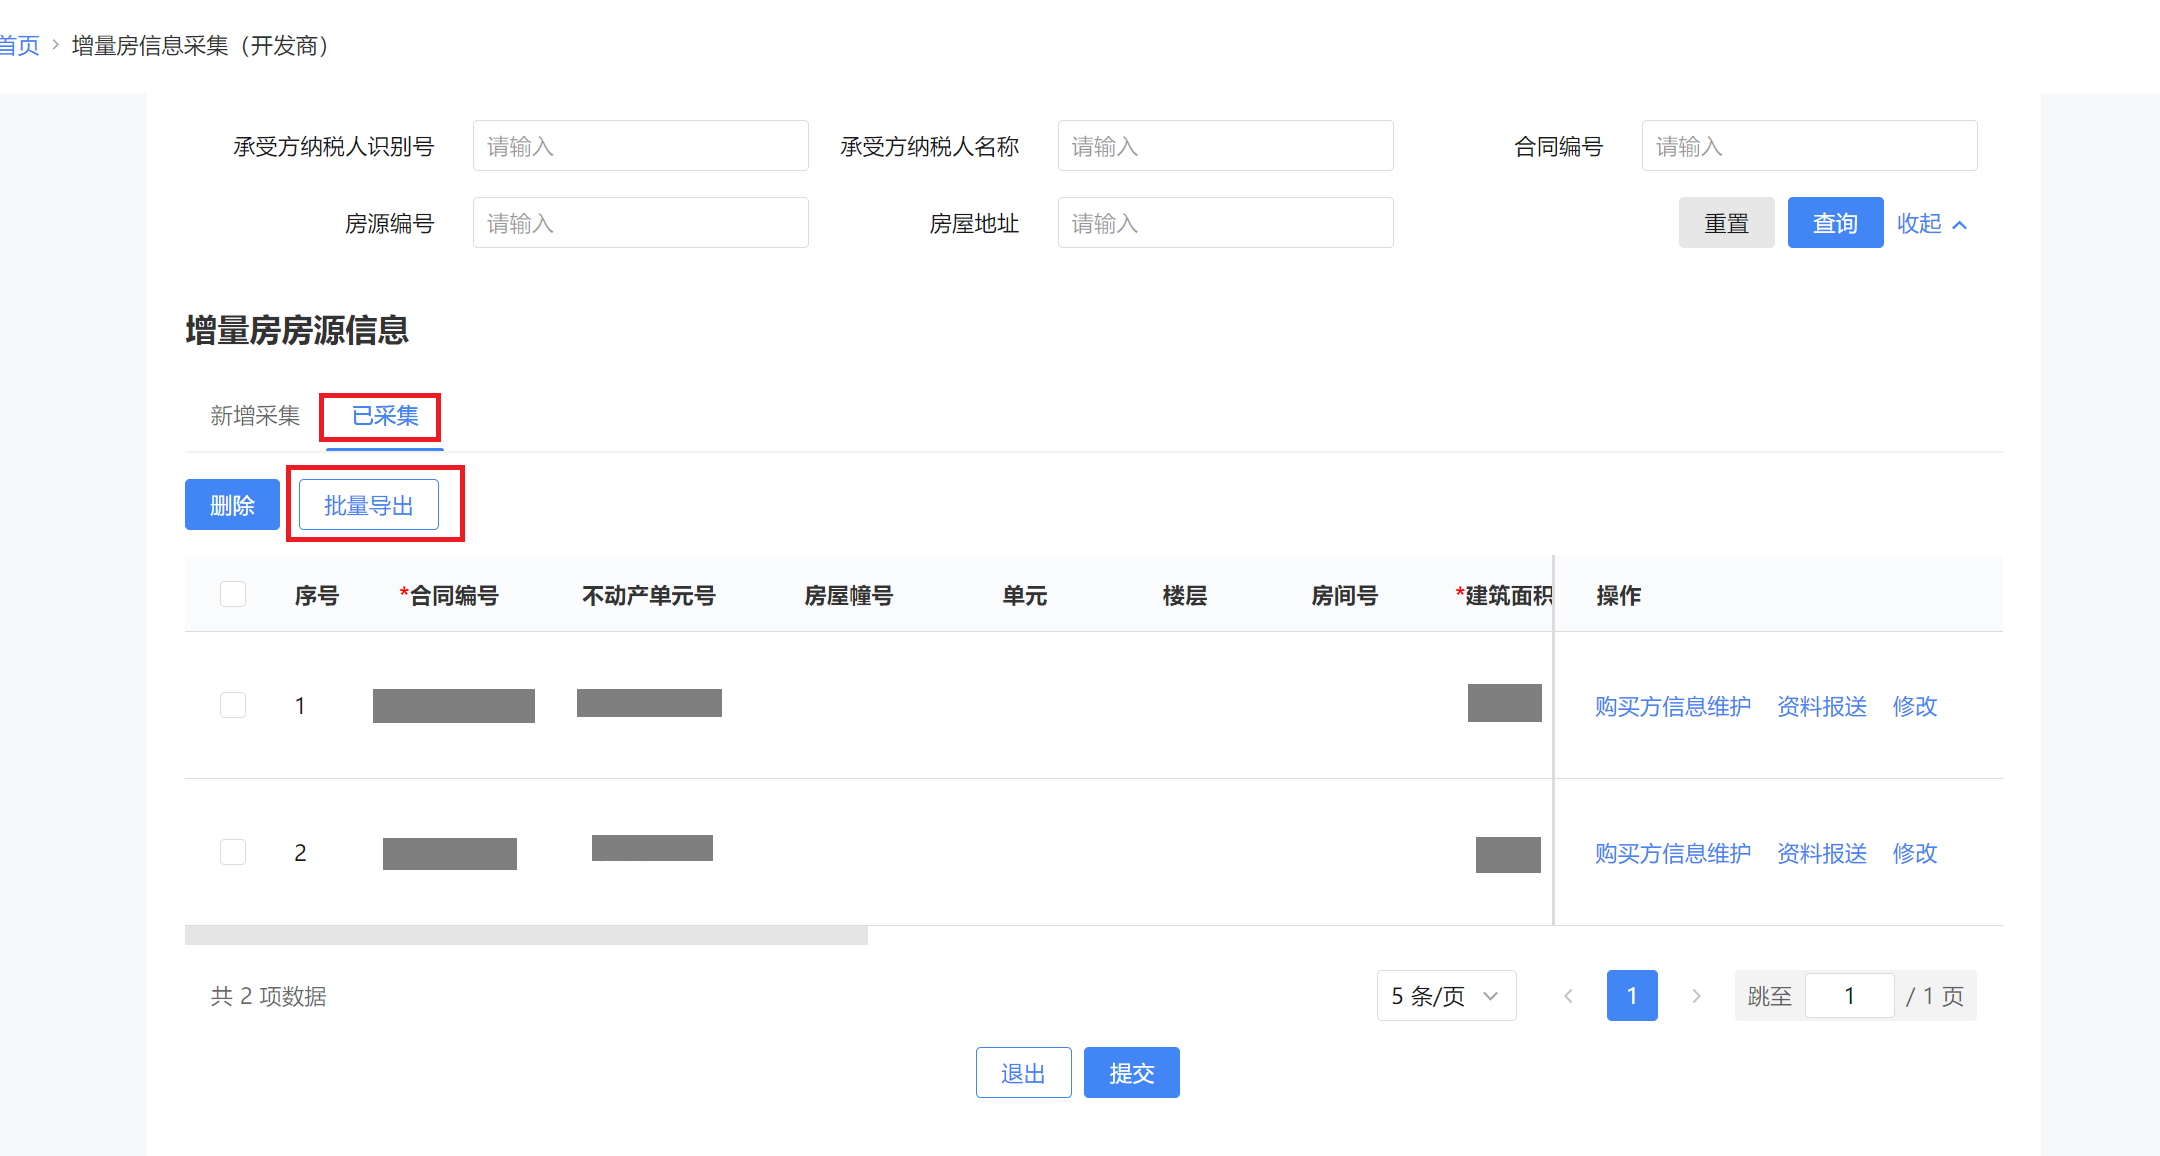Image resolution: width=2160 pixels, height=1156 pixels.
Task: Click 修改 link in row 1
Action: pos(1914,707)
